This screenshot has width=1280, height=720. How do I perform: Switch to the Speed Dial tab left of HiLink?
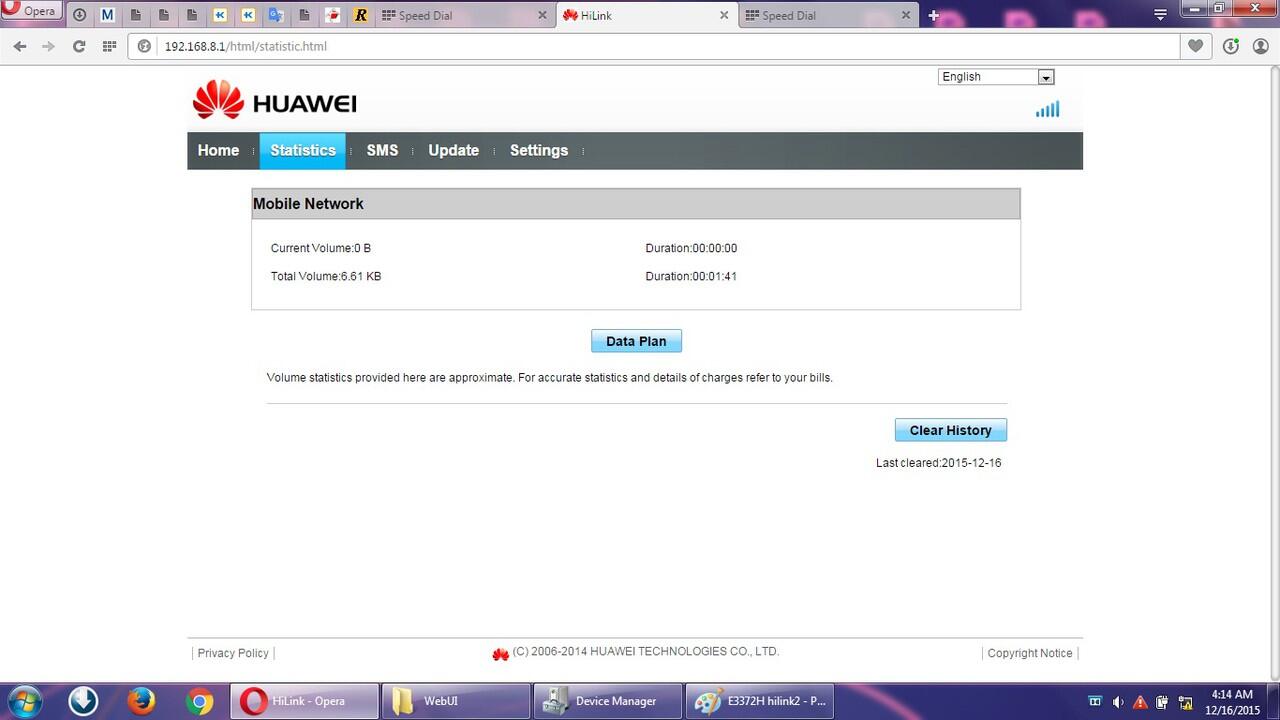tap(465, 15)
